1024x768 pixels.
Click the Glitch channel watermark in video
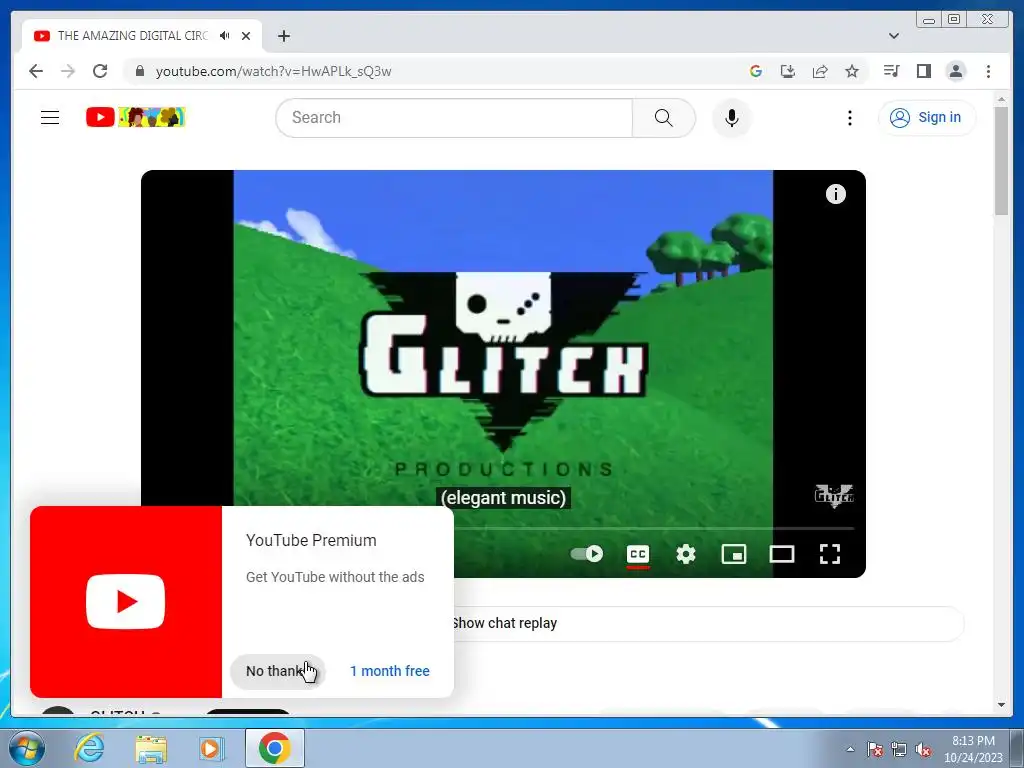click(834, 496)
